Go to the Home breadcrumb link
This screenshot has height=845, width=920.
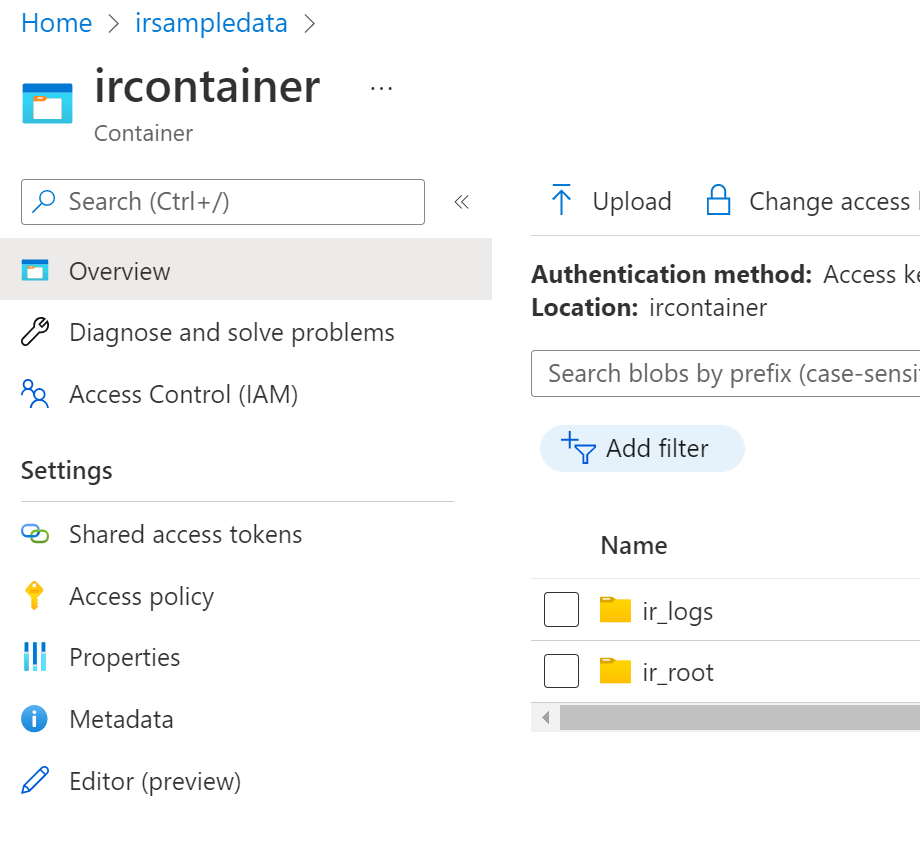click(x=56, y=23)
